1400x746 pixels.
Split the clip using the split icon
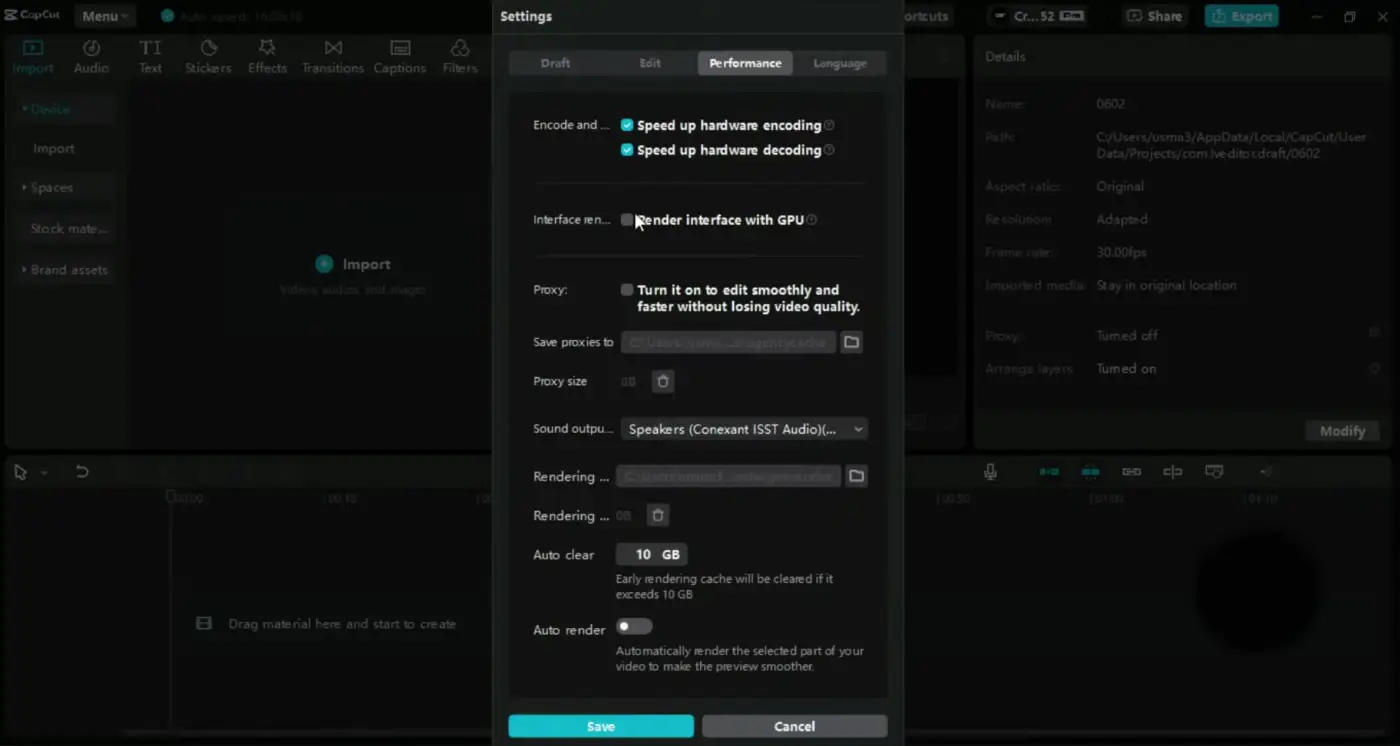coord(1172,471)
